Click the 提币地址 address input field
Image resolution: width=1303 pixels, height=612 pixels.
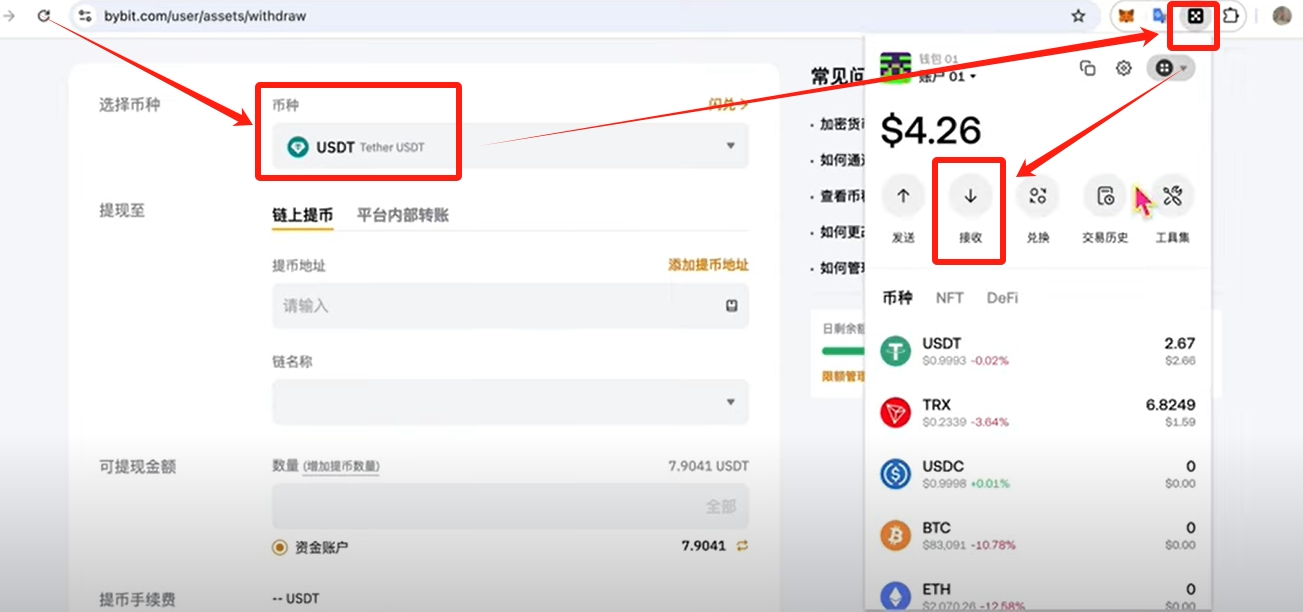pos(510,306)
